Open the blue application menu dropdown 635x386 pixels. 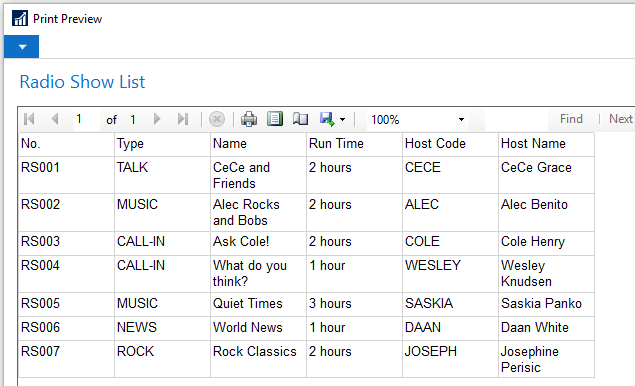click(x=21, y=47)
